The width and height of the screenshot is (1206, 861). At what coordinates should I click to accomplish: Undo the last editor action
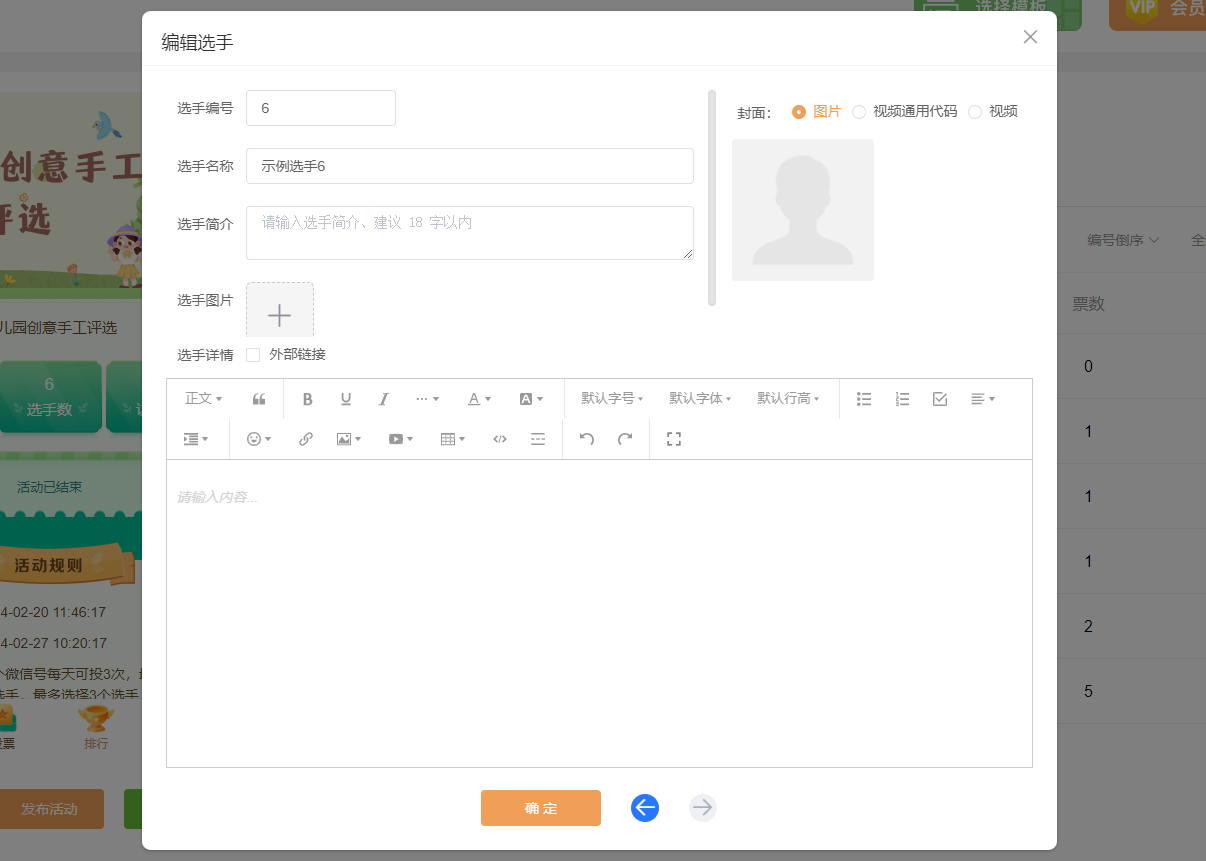pos(587,439)
